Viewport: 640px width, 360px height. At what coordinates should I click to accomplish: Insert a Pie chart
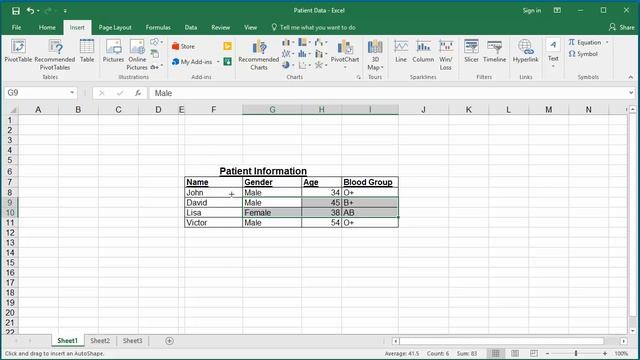(286, 65)
